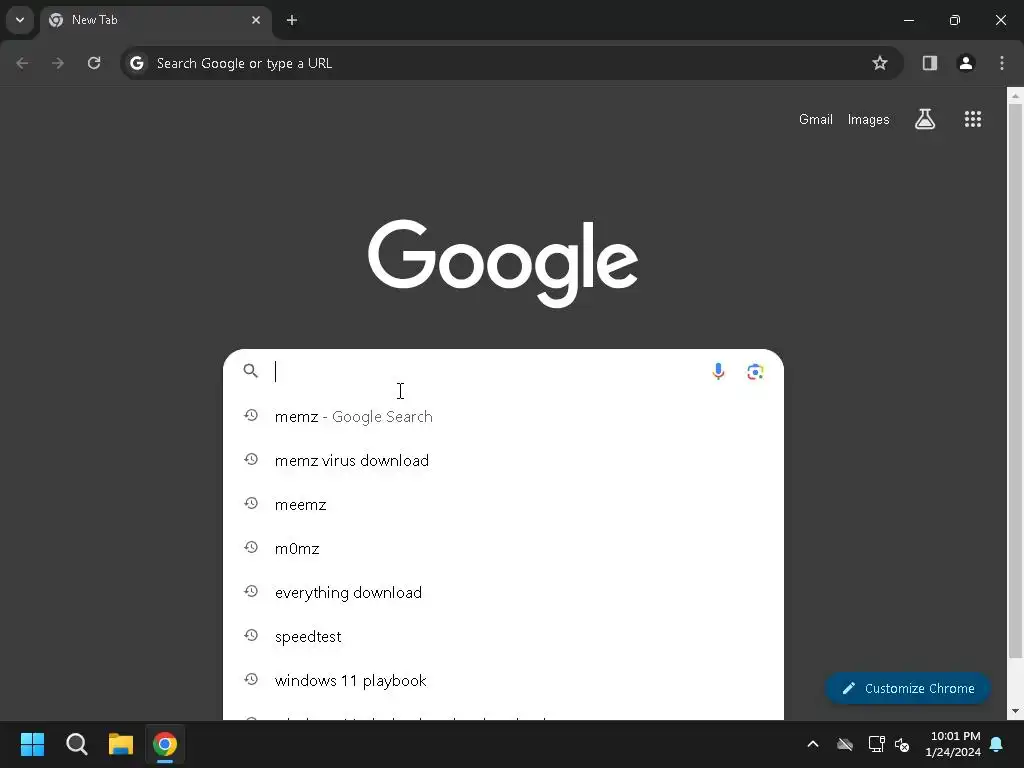Viewport: 1024px width, 768px height.
Task: Search by image with Google Lens icon
Action: (756, 372)
